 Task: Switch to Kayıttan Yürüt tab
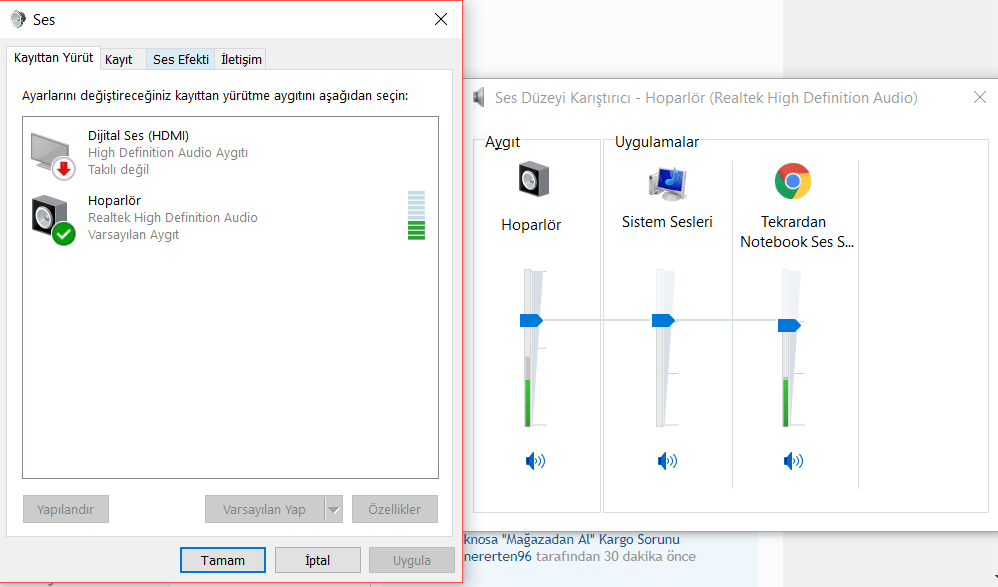[x=53, y=58]
